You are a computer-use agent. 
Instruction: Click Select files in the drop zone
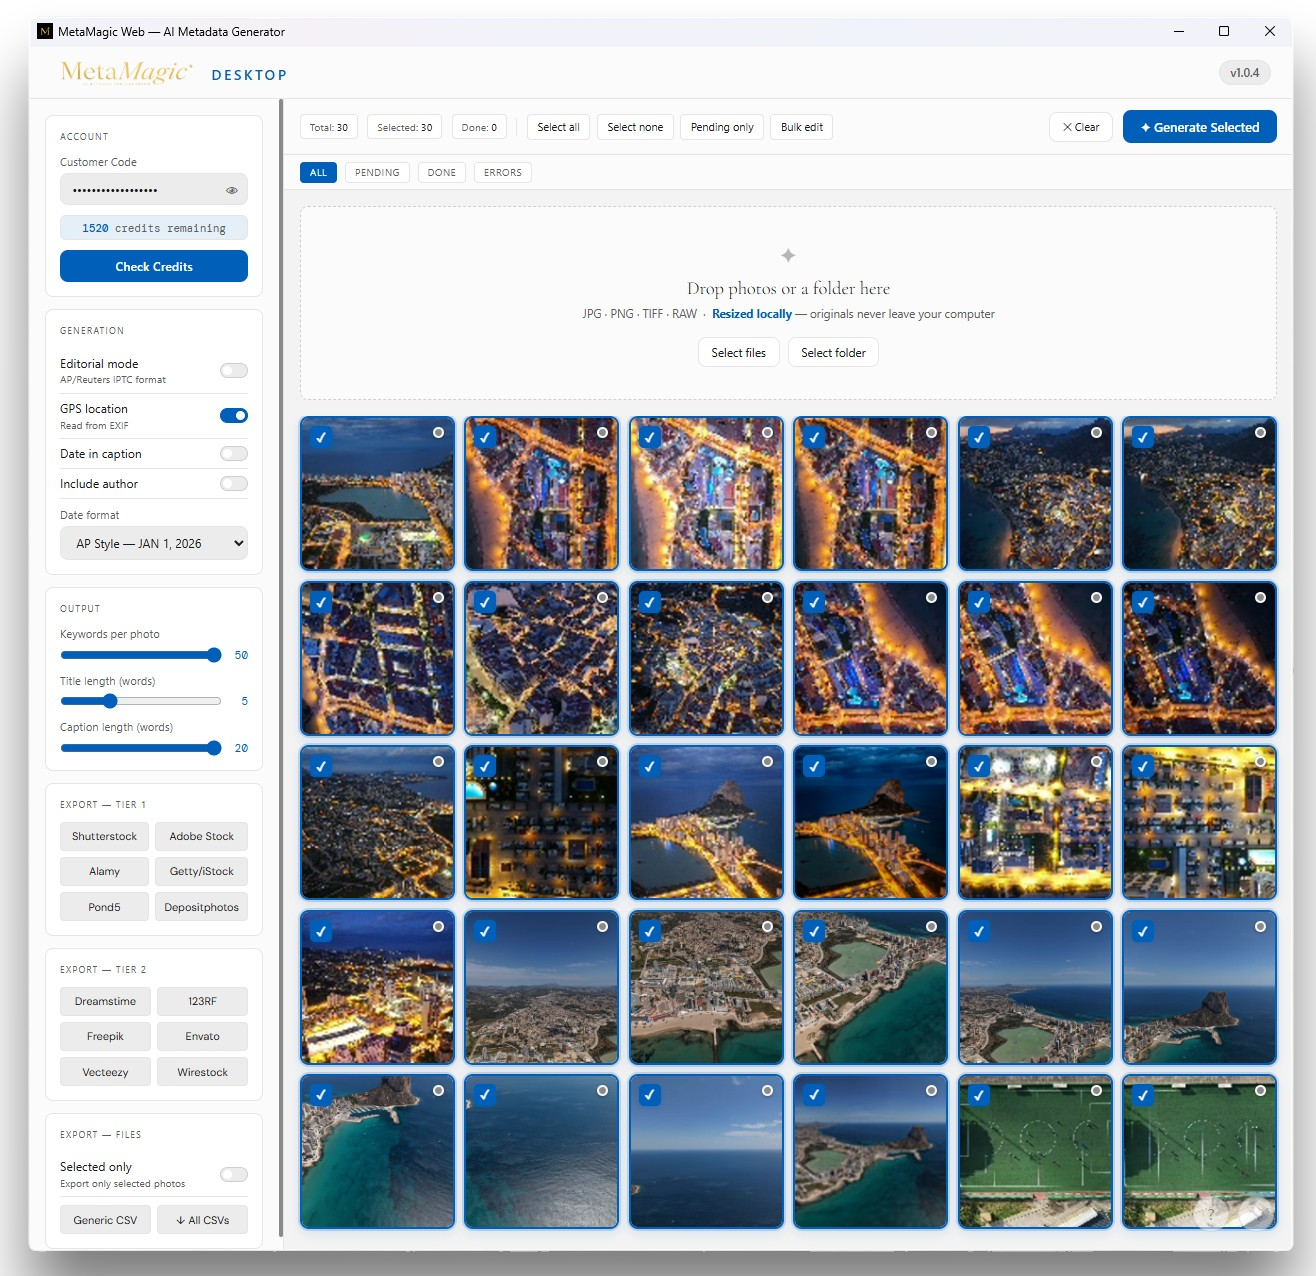(739, 353)
